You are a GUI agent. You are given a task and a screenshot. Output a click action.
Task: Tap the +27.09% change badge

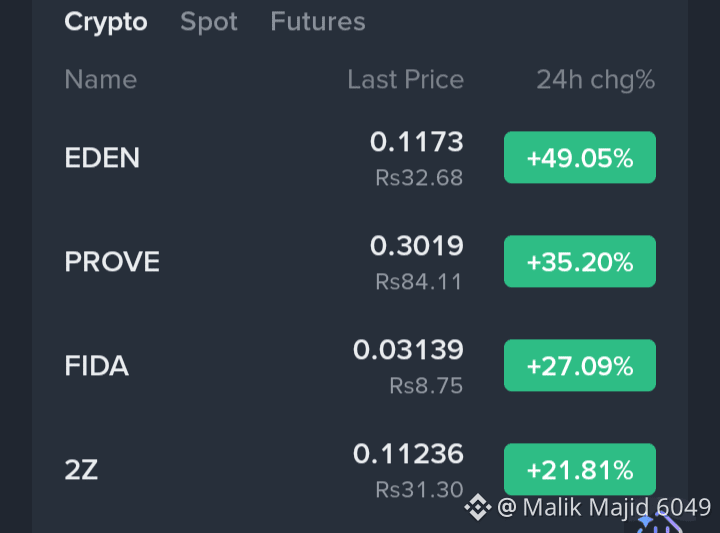(x=579, y=365)
